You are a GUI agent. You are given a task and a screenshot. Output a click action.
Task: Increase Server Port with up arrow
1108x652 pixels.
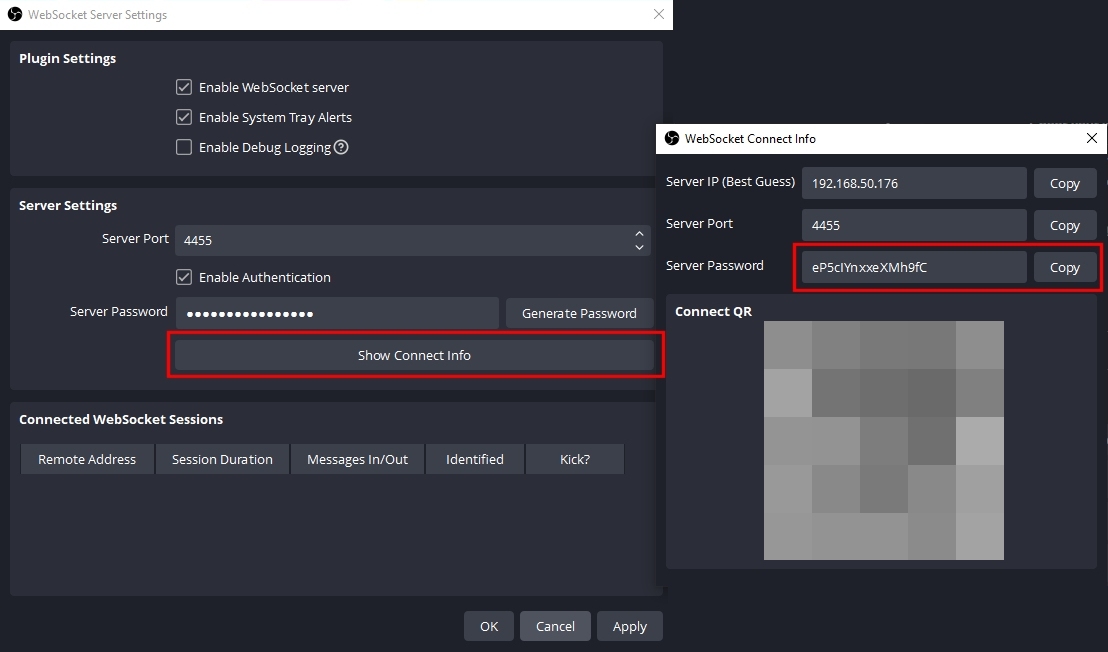pyautogui.click(x=639, y=233)
